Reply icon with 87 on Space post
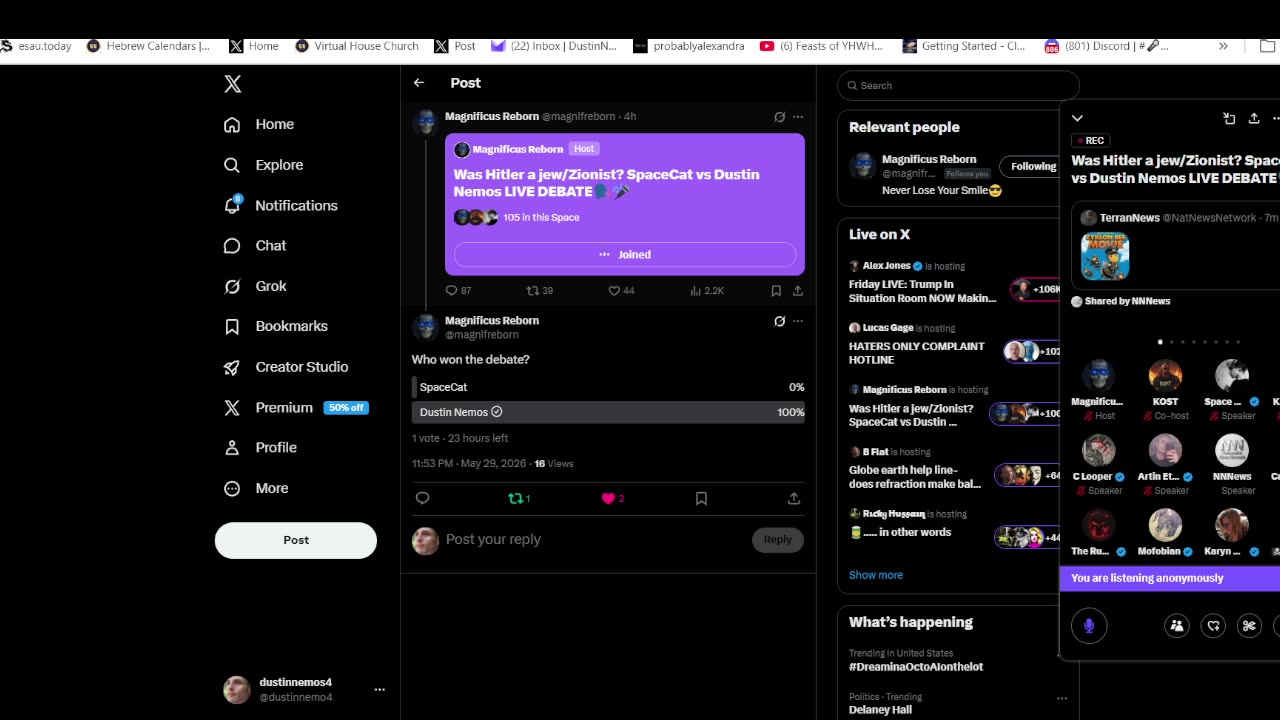Image resolution: width=1280 pixels, height=720 pixels. 458,291
